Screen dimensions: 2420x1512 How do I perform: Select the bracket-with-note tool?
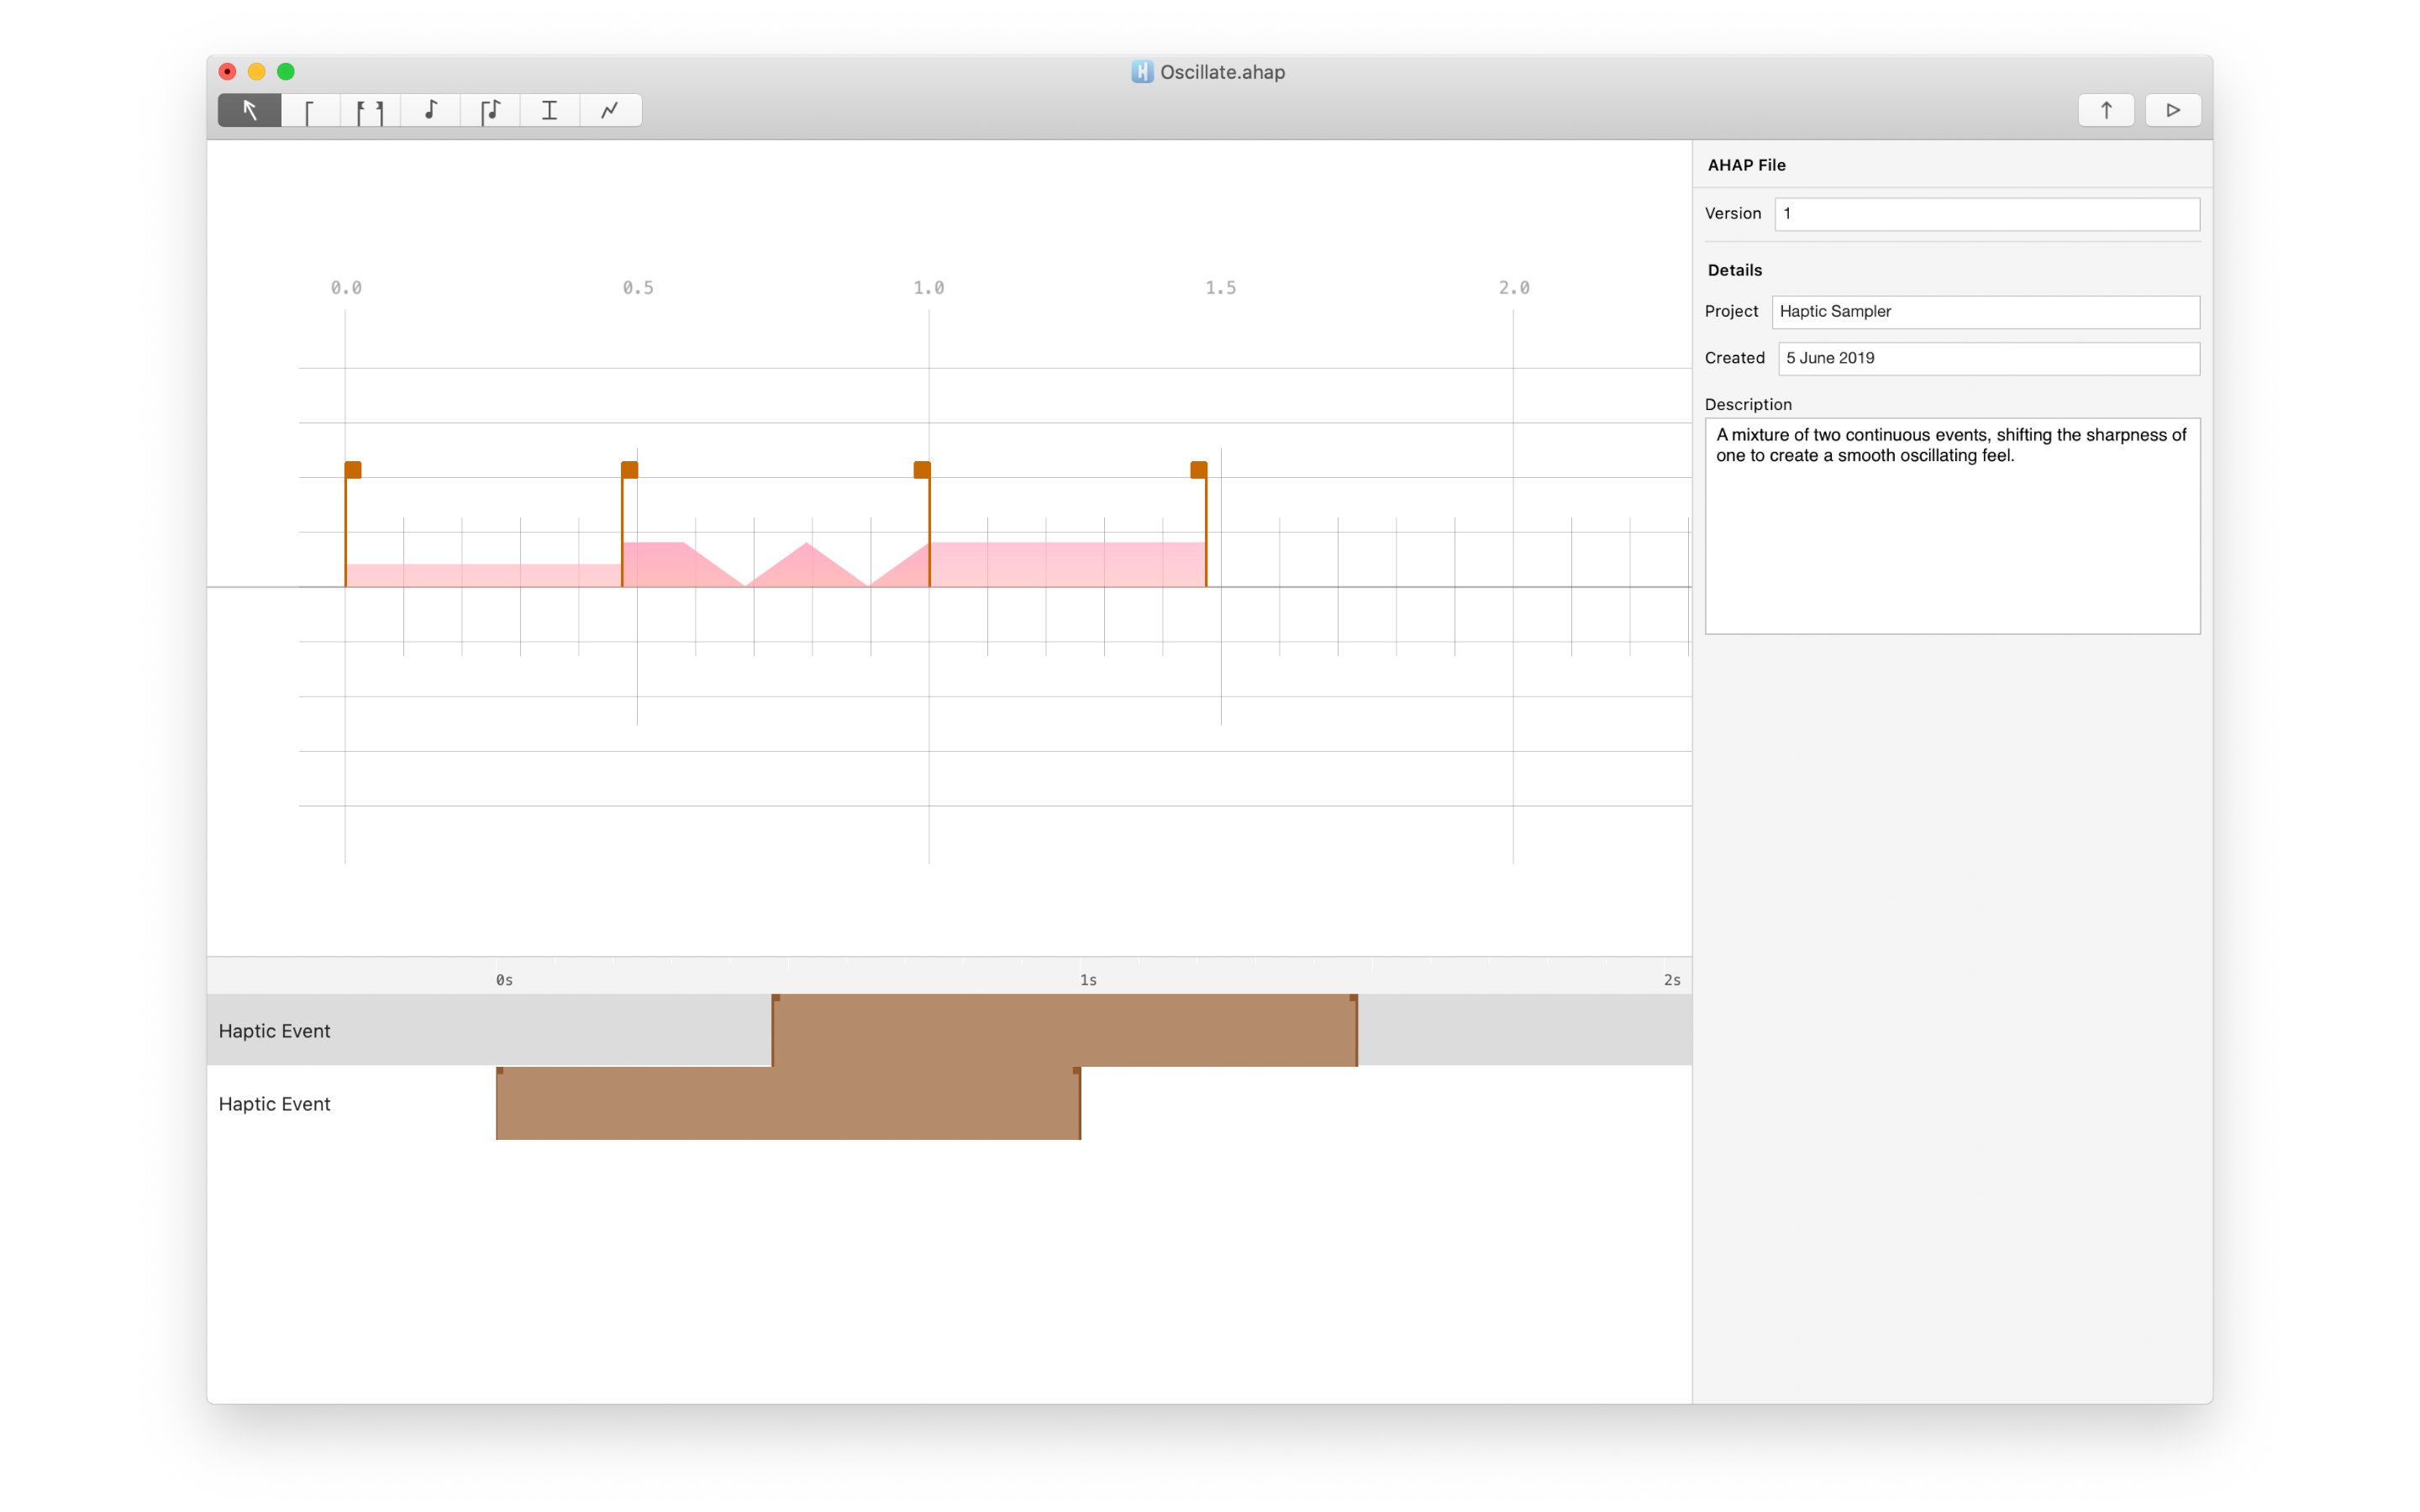[x=490, y=110]
